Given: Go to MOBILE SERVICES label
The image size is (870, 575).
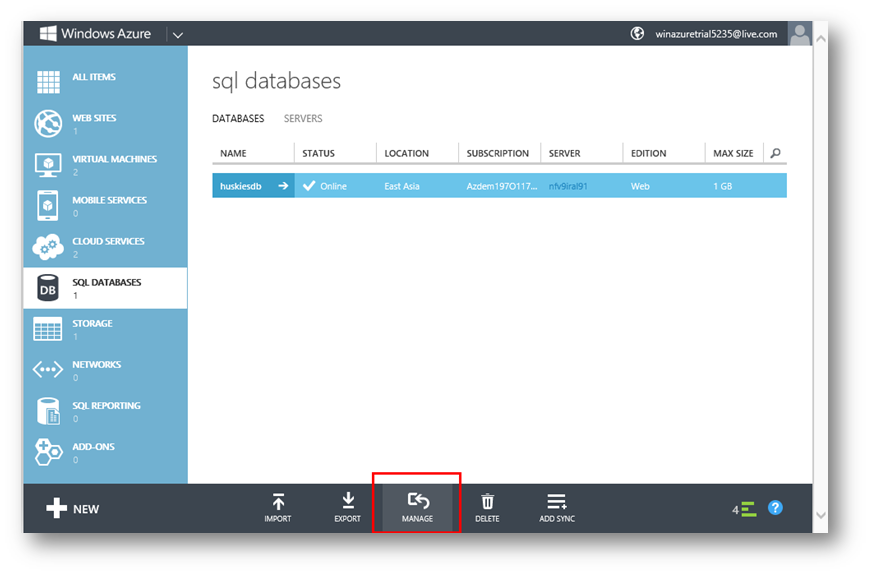Looking at the screenshot, I should click(x=109, y=200).
